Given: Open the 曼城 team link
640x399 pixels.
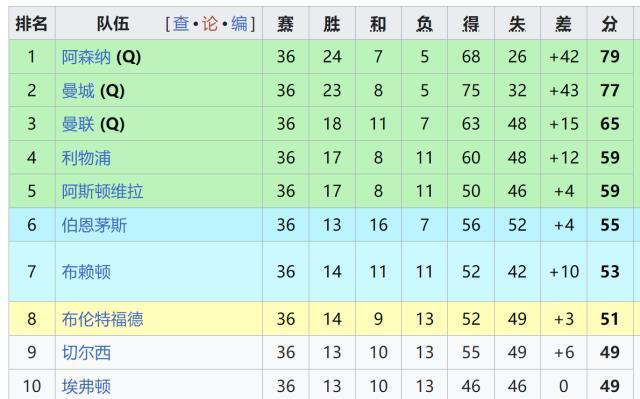Looking at the screenshot, I should coord(78,91).
